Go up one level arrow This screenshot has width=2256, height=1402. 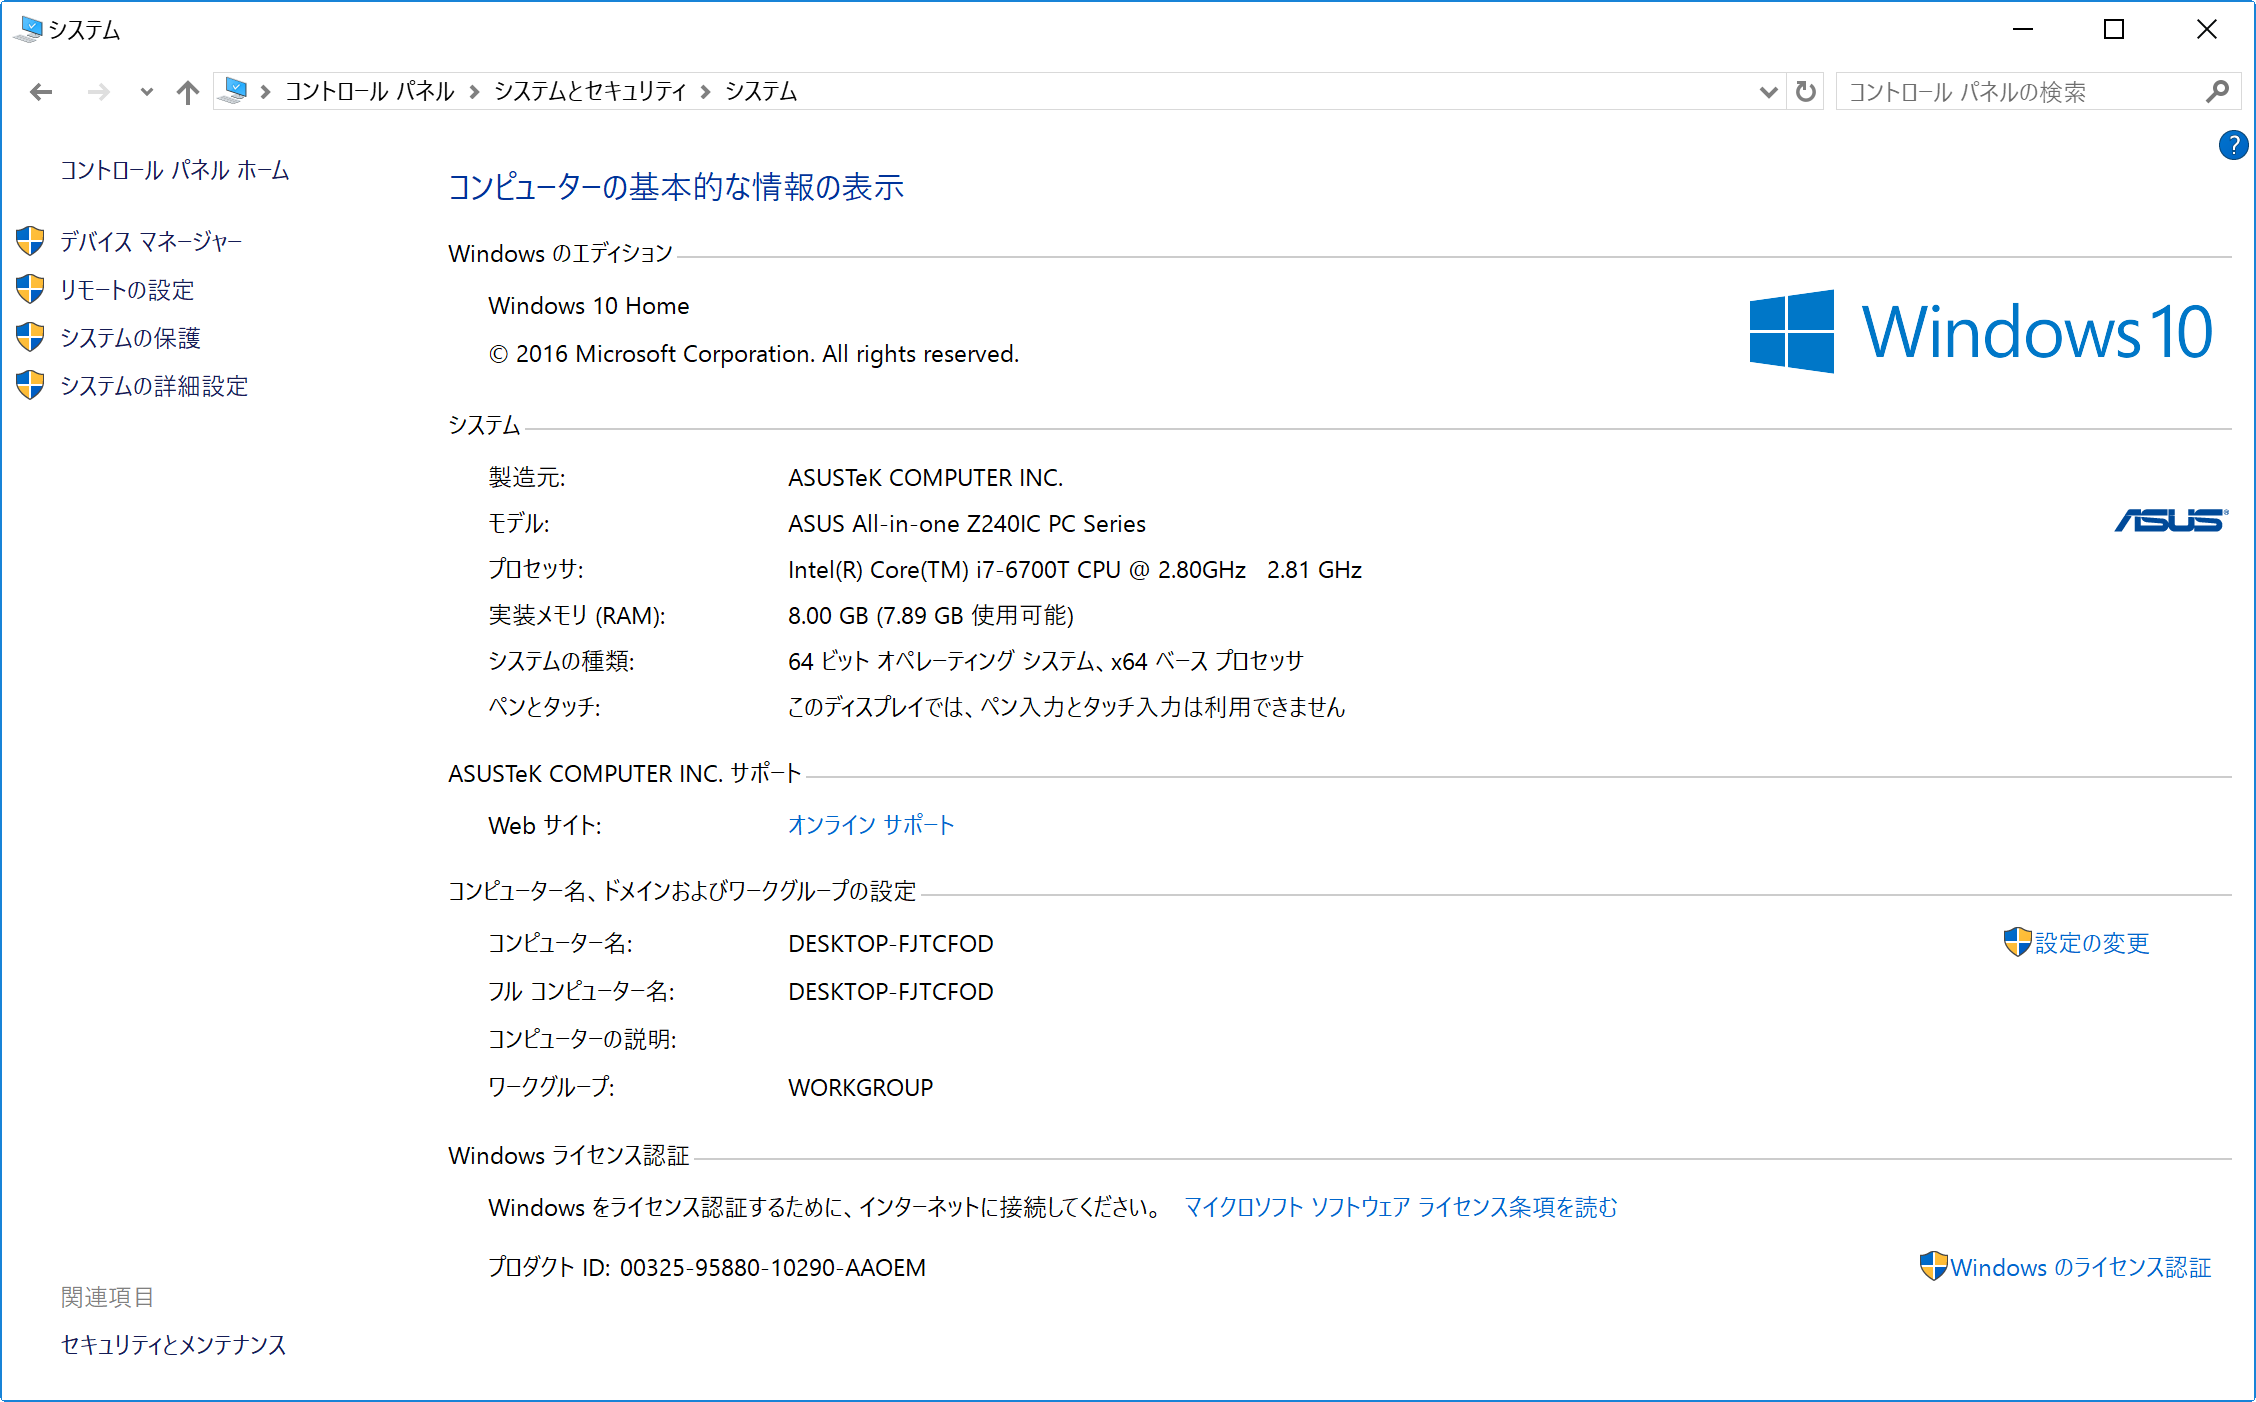point(187,92)
